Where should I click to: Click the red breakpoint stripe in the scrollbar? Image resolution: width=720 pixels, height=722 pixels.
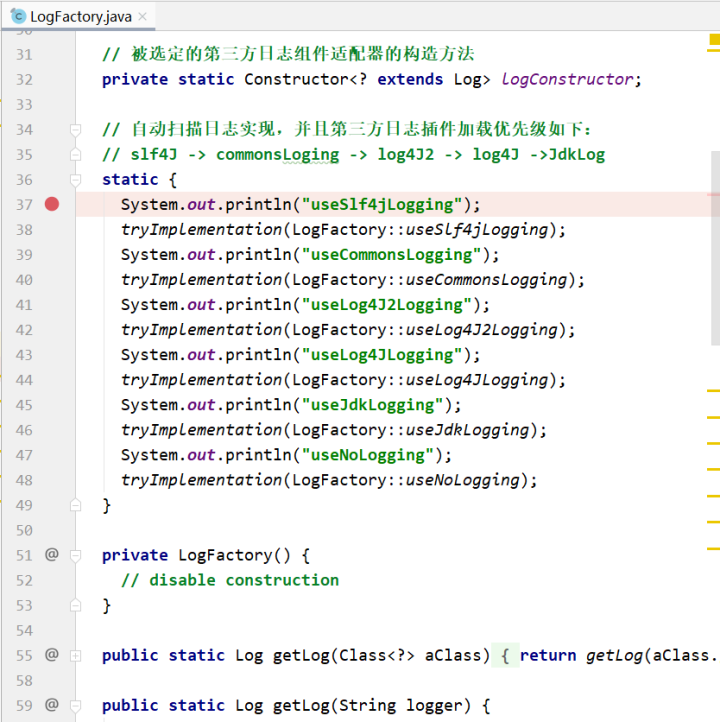click(x=714, y=192)
